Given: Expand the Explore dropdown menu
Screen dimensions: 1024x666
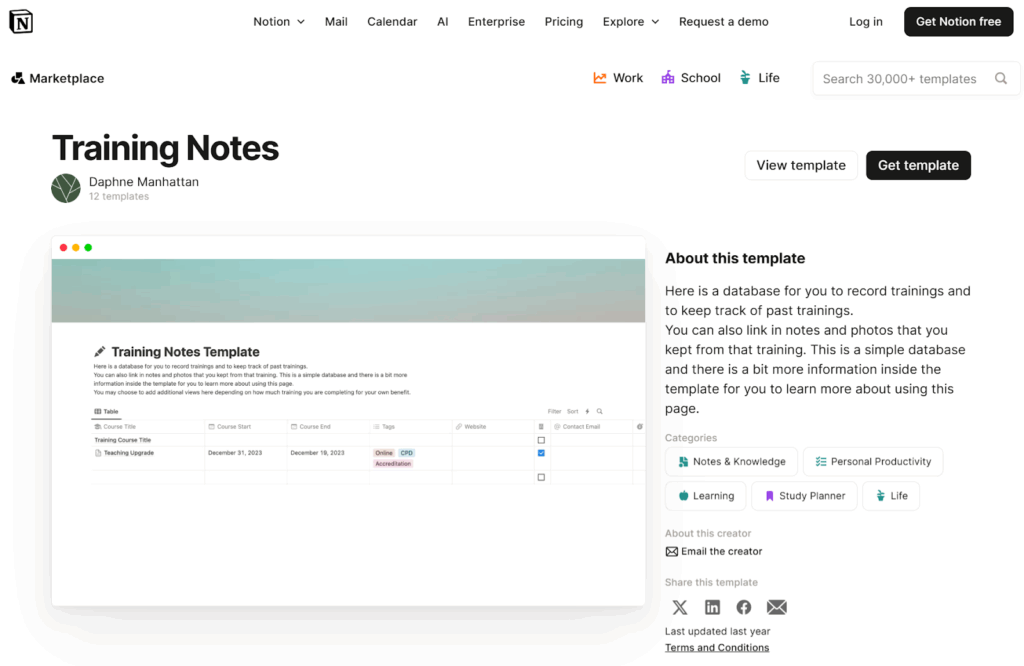Looking at the screenshot, I should [x=631, y=22].
